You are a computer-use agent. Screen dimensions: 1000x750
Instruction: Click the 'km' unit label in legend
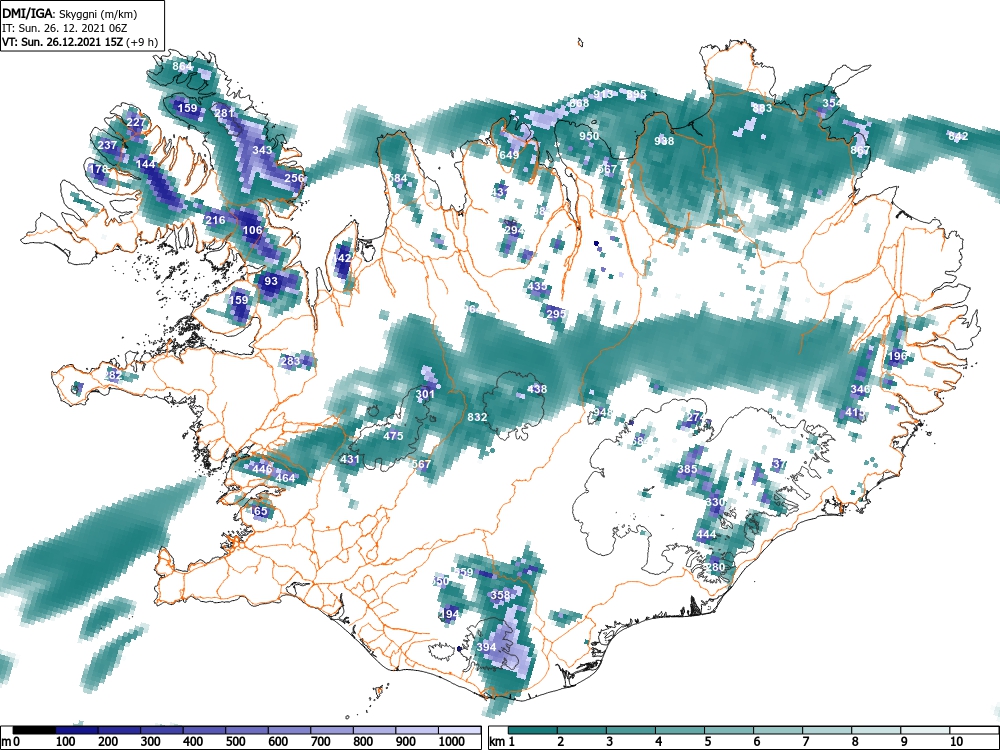(497, 742)
